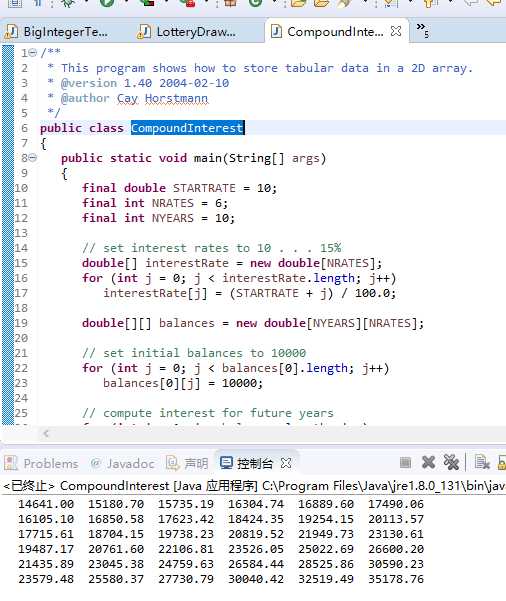Click the Java file icon on CompoundInte... tab
This screenshot has height=601, width=506.
point(276,31)
